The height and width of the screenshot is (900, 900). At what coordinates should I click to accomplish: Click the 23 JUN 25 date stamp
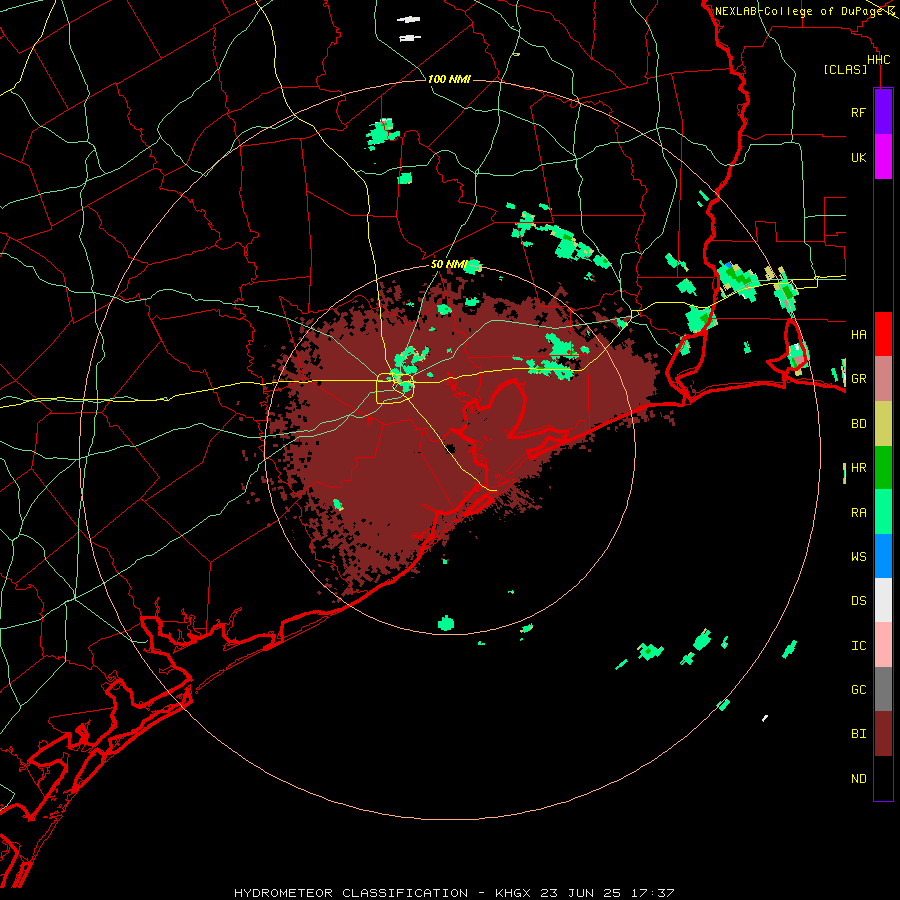(x=580, y=893)
